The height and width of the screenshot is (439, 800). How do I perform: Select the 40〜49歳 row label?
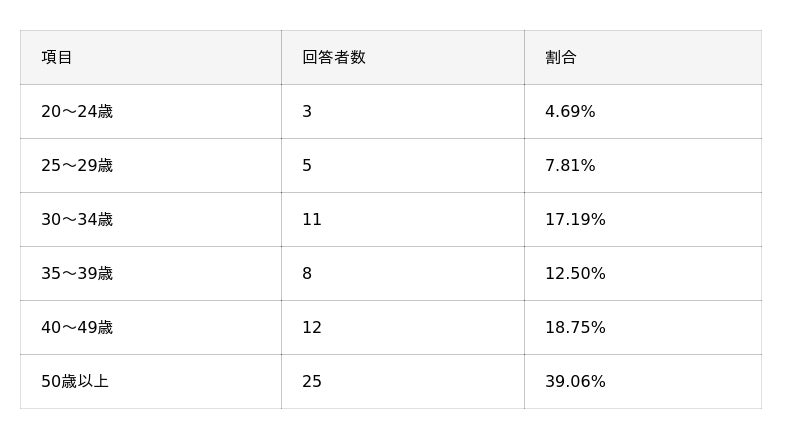coord(77,328)
